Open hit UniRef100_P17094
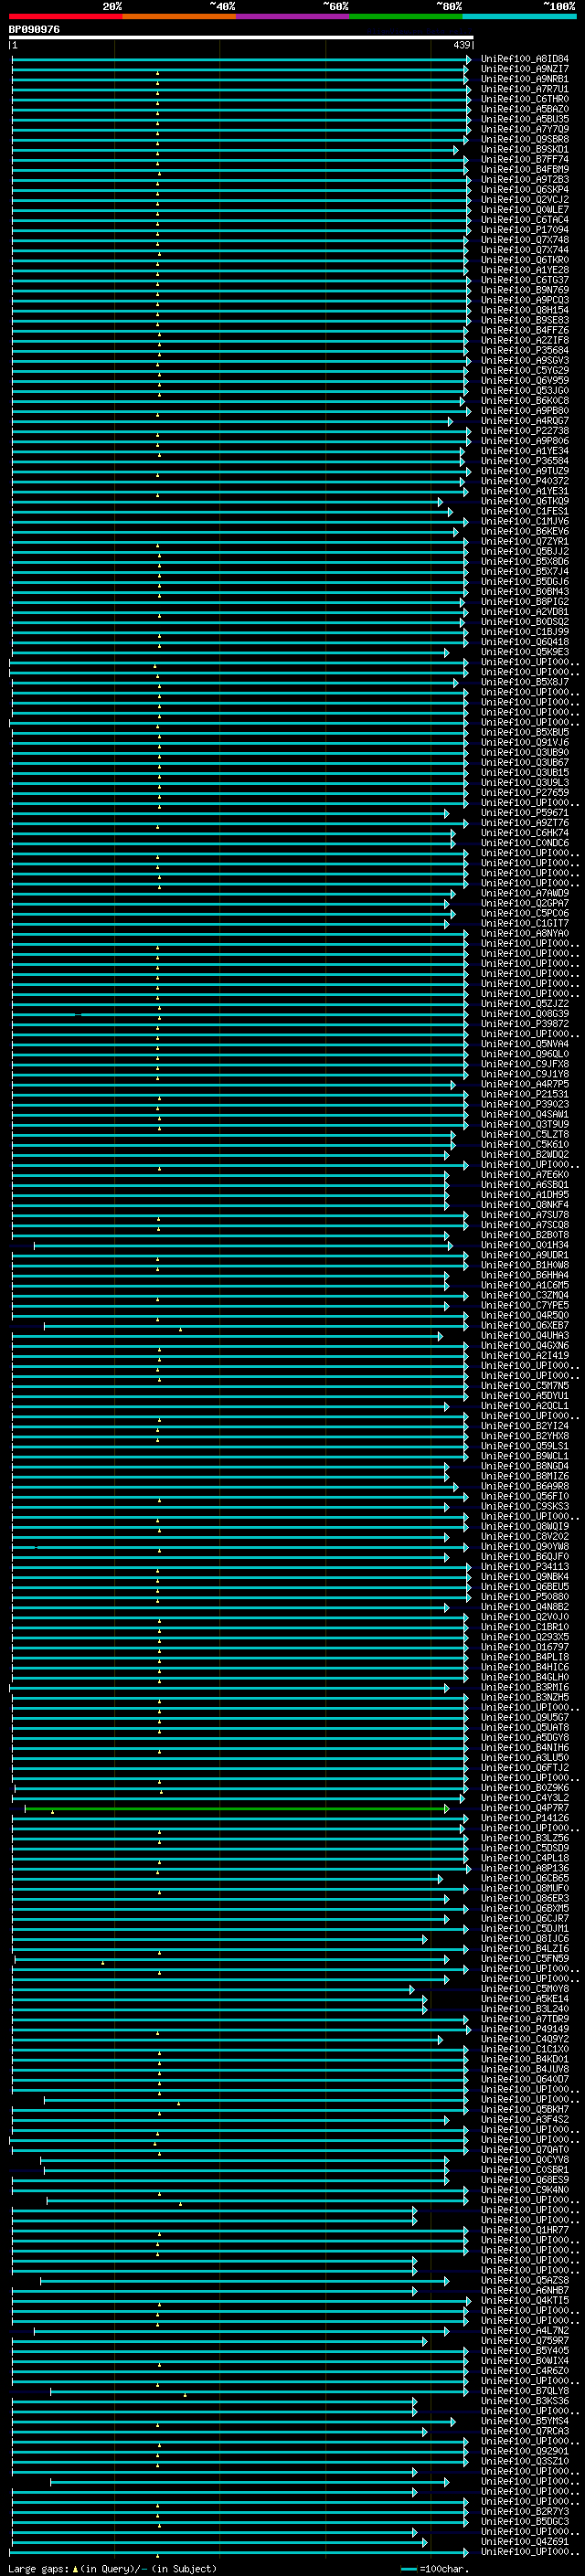585x2576 pixels. pyautogui.click(x=525, y=230)
